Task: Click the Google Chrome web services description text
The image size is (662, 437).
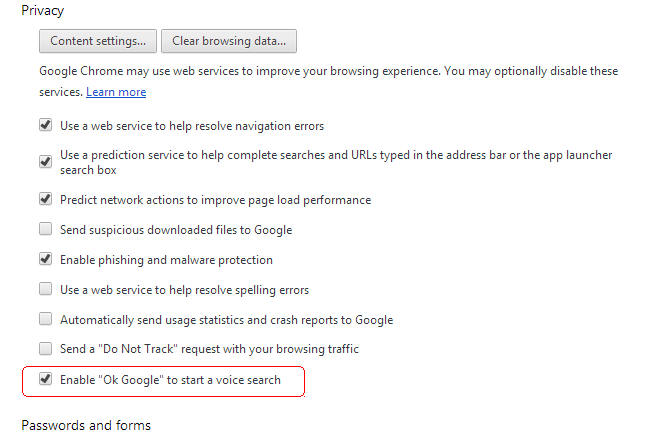Action: pos(328,81)
